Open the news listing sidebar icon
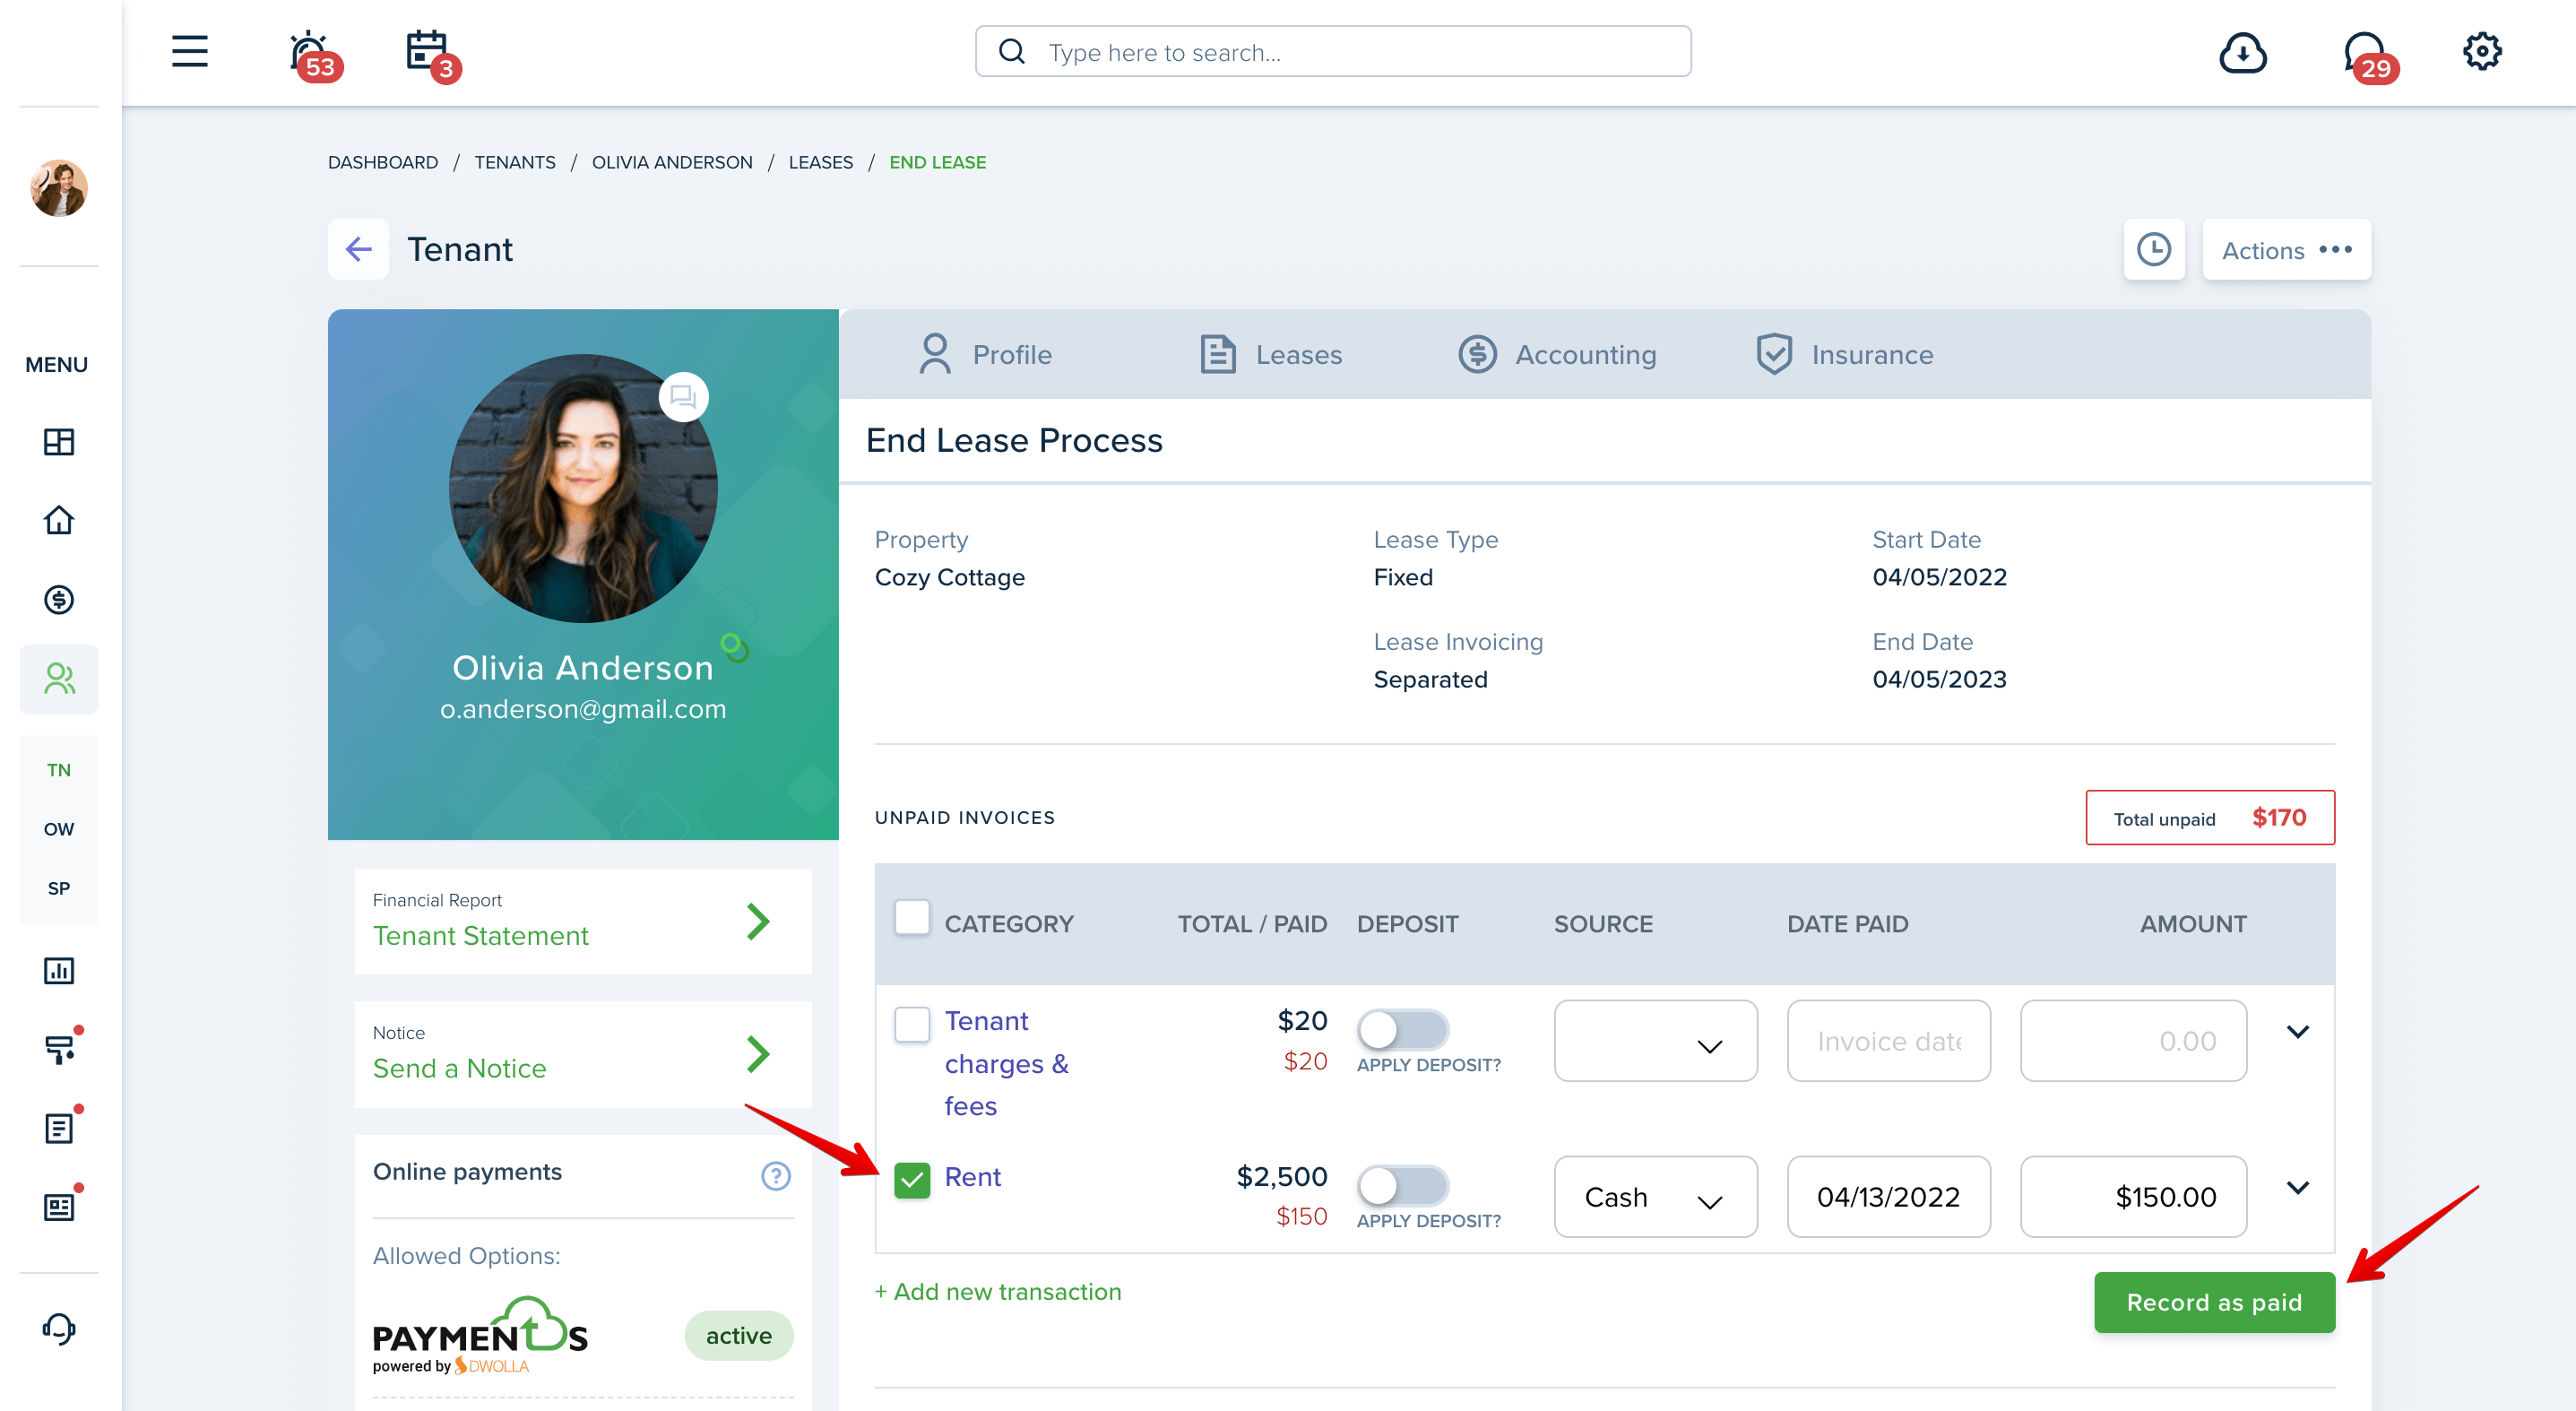The width and height of the screenshot is (2576, 1411). point(59,1206)
